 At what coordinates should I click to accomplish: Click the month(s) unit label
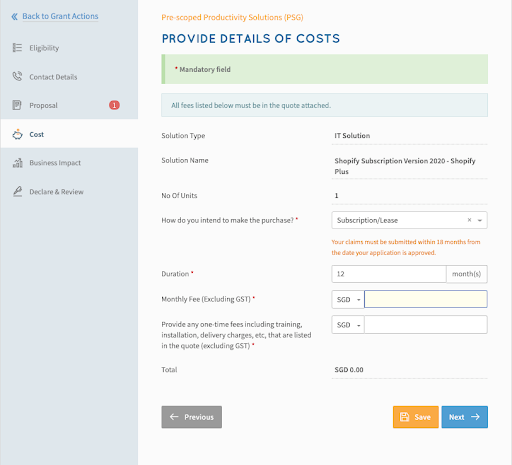pyautogui.click(x=467, y=274)
